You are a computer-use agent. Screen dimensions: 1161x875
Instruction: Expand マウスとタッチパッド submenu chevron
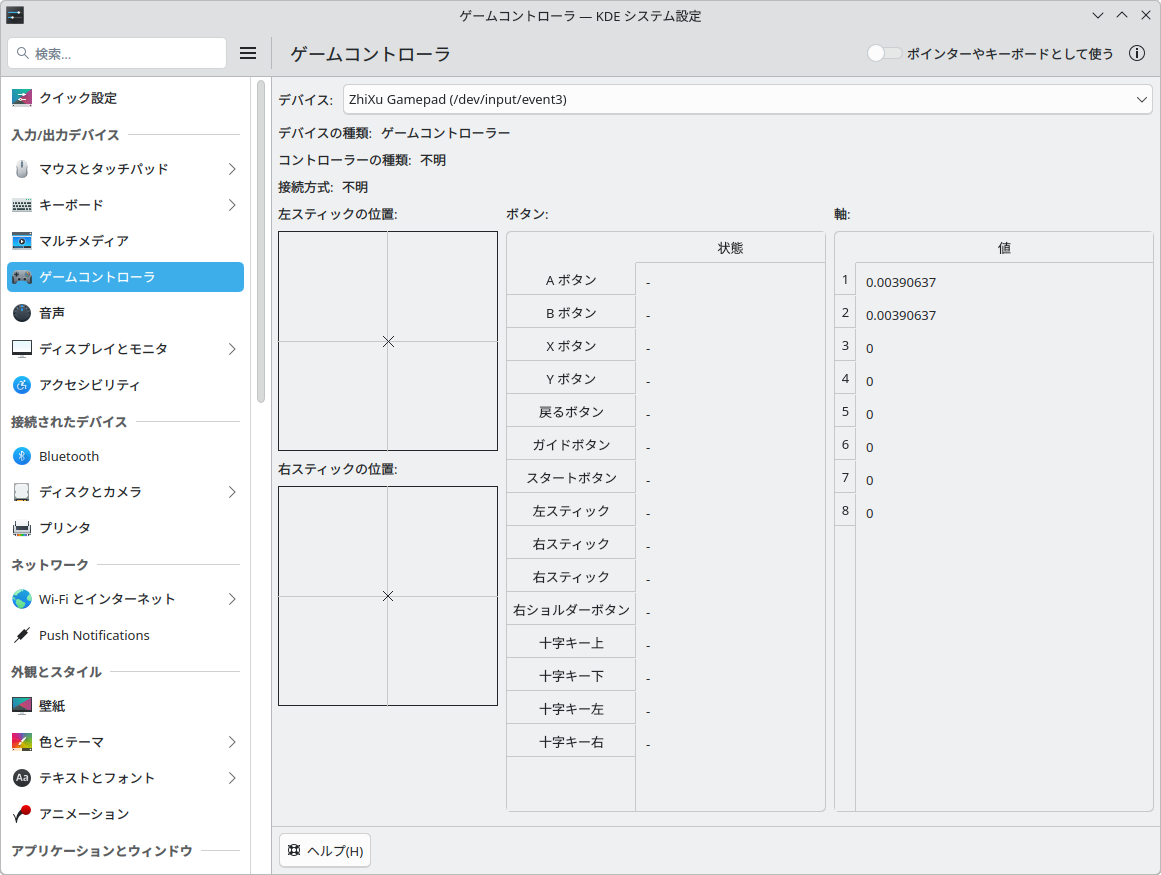point(232,169)
